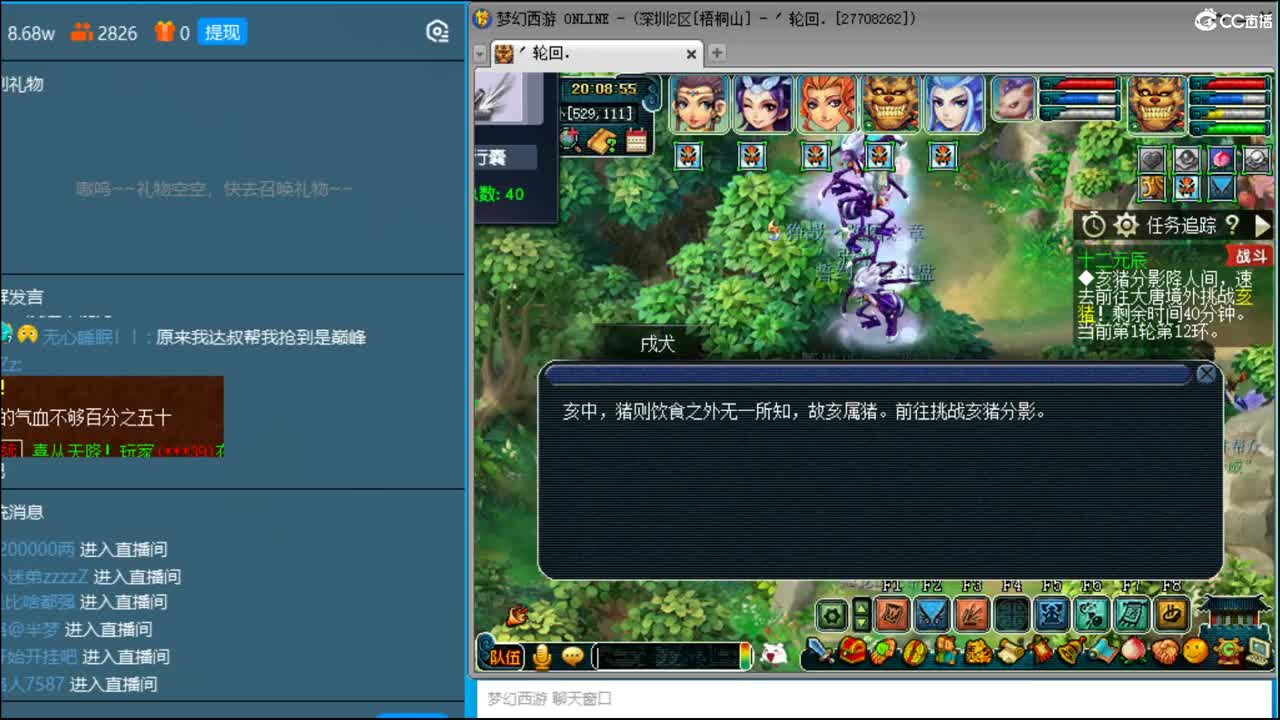This screenshot has width=1280, height=720.
Task: Toggle the microphone voice chat
Action: coord(542,656)
